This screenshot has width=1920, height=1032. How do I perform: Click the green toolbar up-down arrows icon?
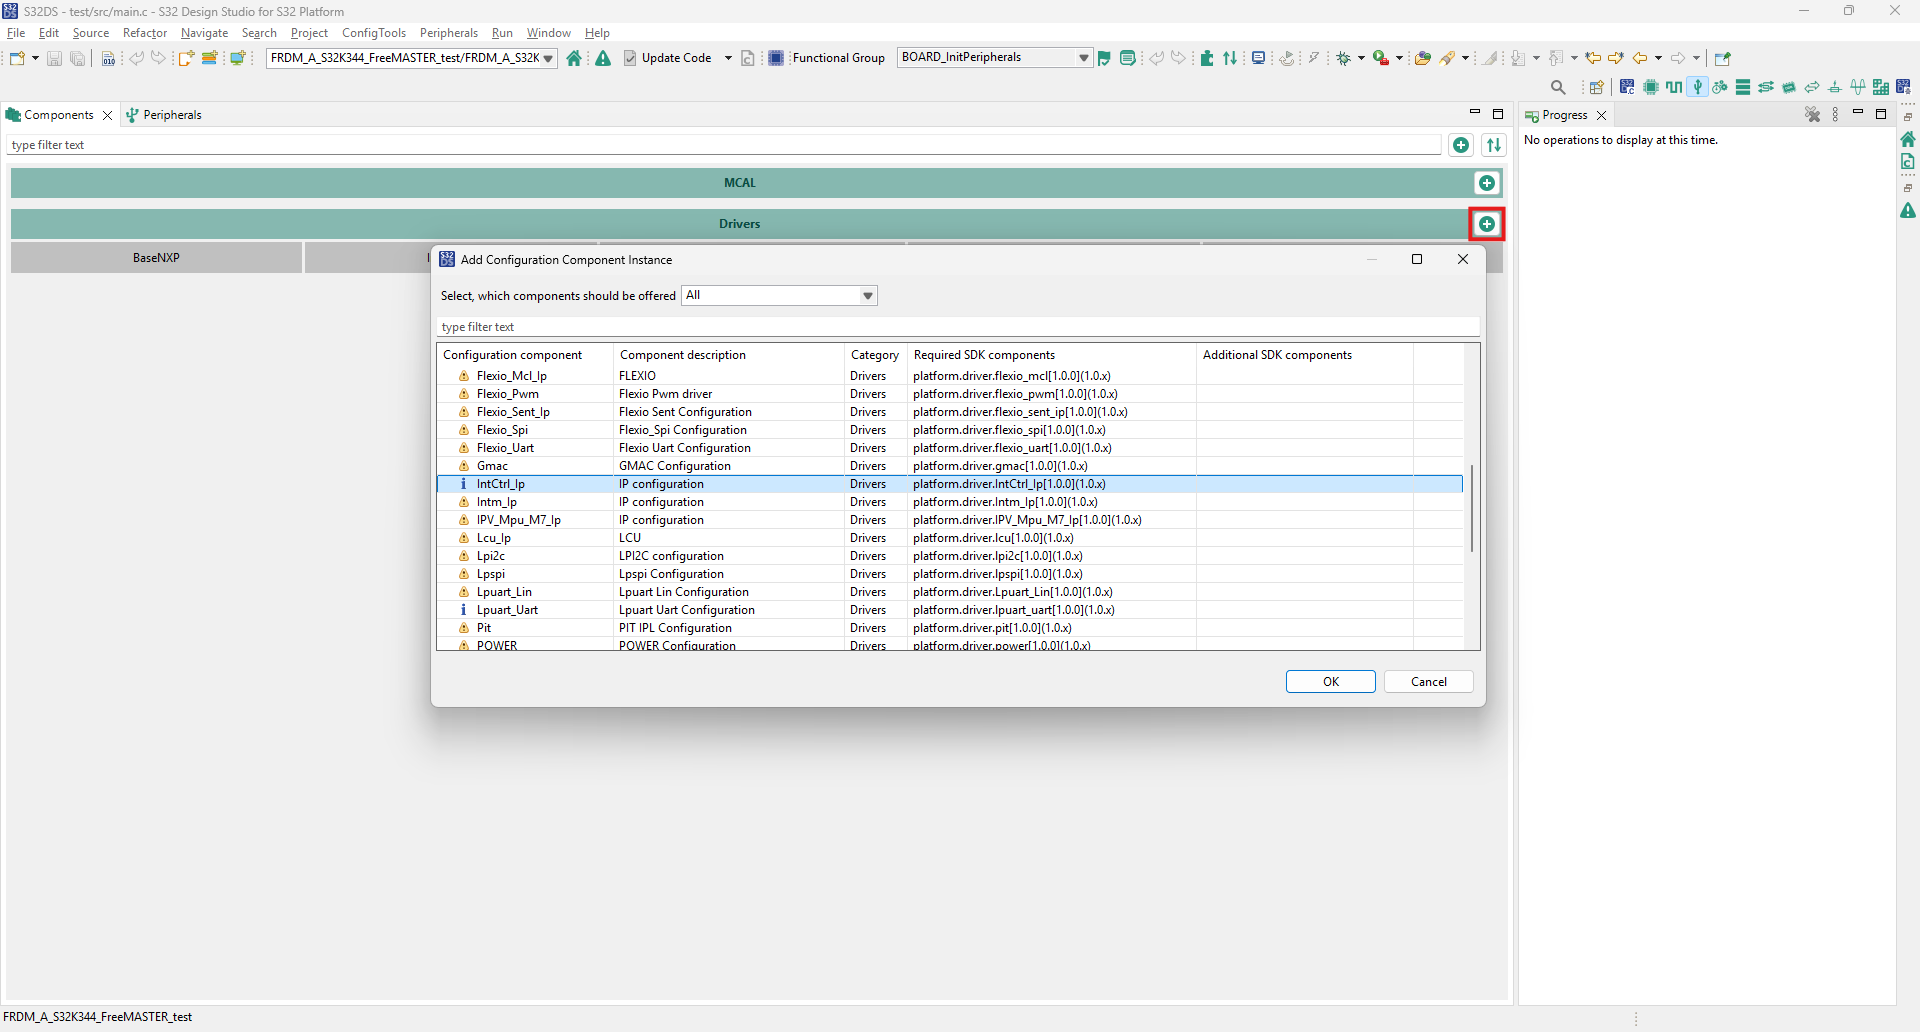pos(1230,58)
